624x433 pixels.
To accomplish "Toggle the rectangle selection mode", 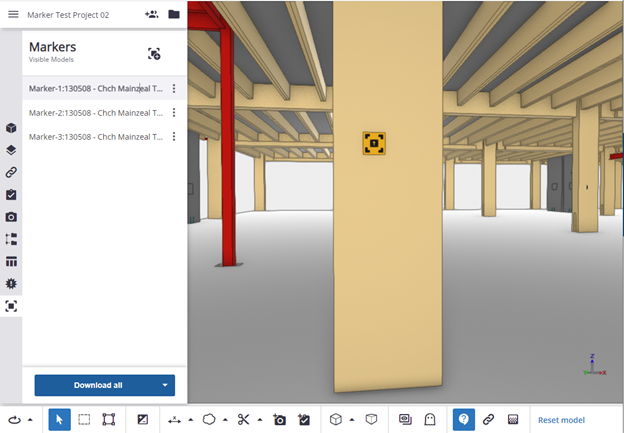I will click(84, 420).
